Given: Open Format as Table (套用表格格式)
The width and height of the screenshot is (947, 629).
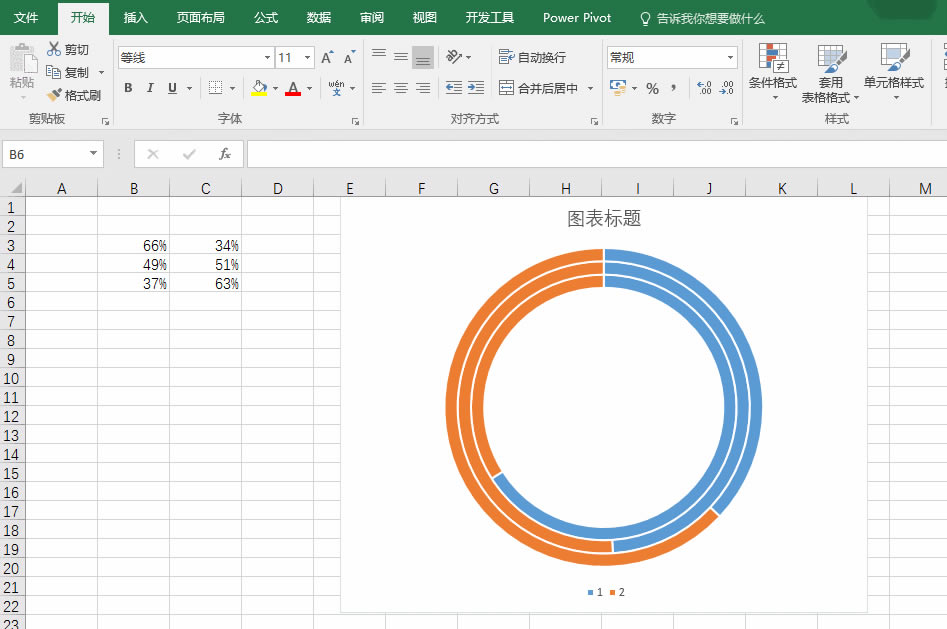Looking at the screenshot, I should [830, 73].
